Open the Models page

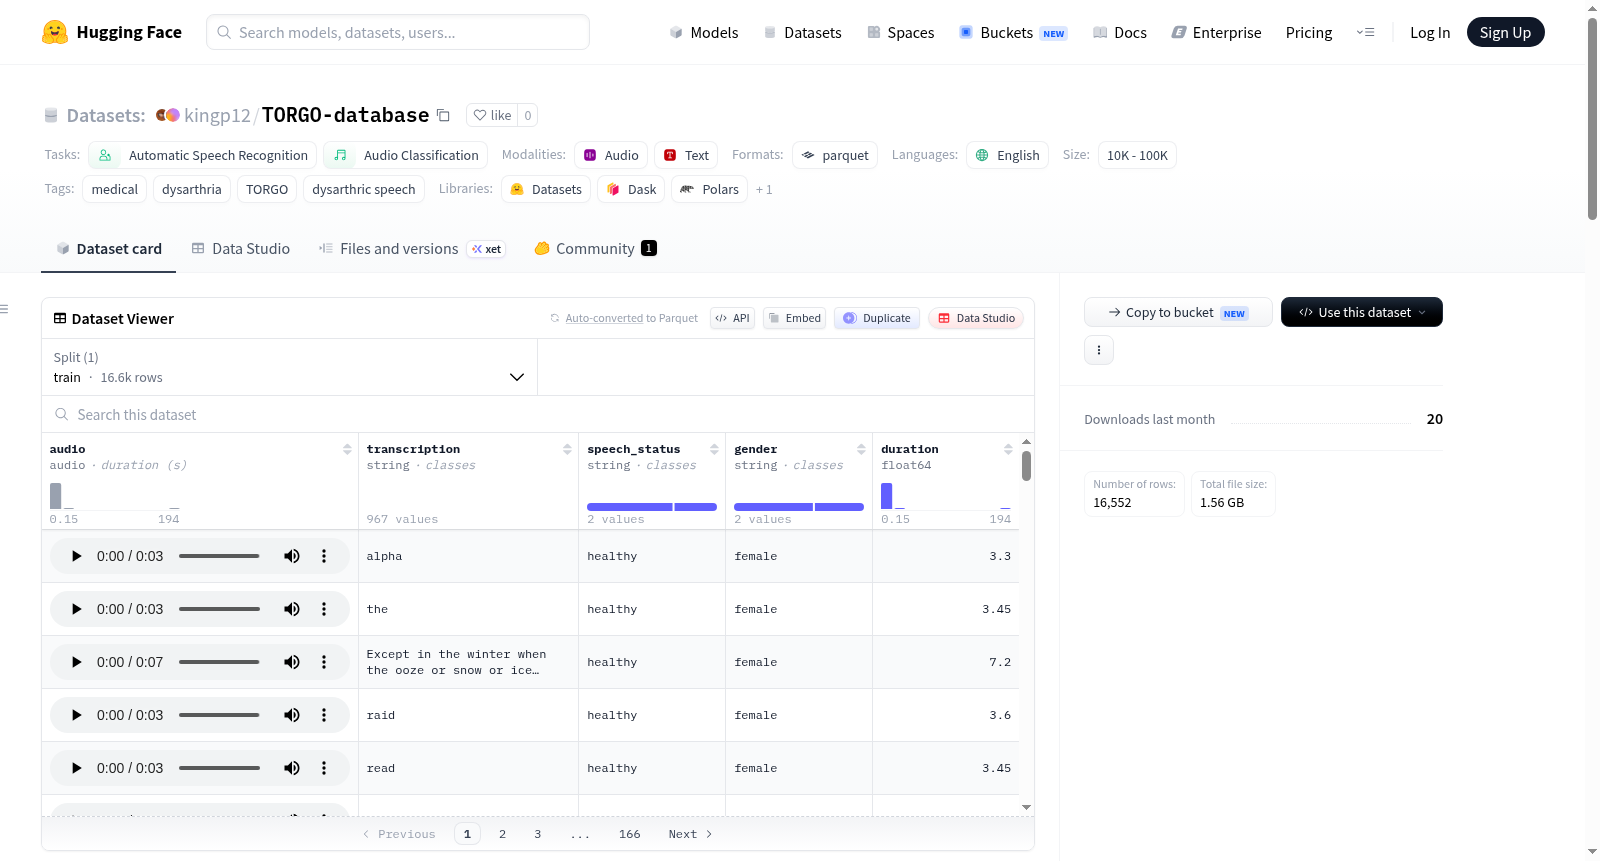click(704, 33)
